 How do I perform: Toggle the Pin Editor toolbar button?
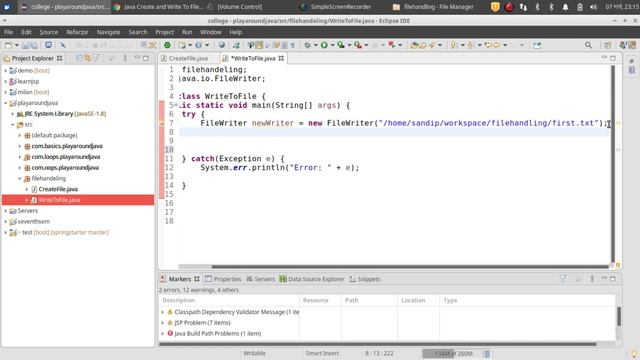pyautogui.click(x=537, y=45)
